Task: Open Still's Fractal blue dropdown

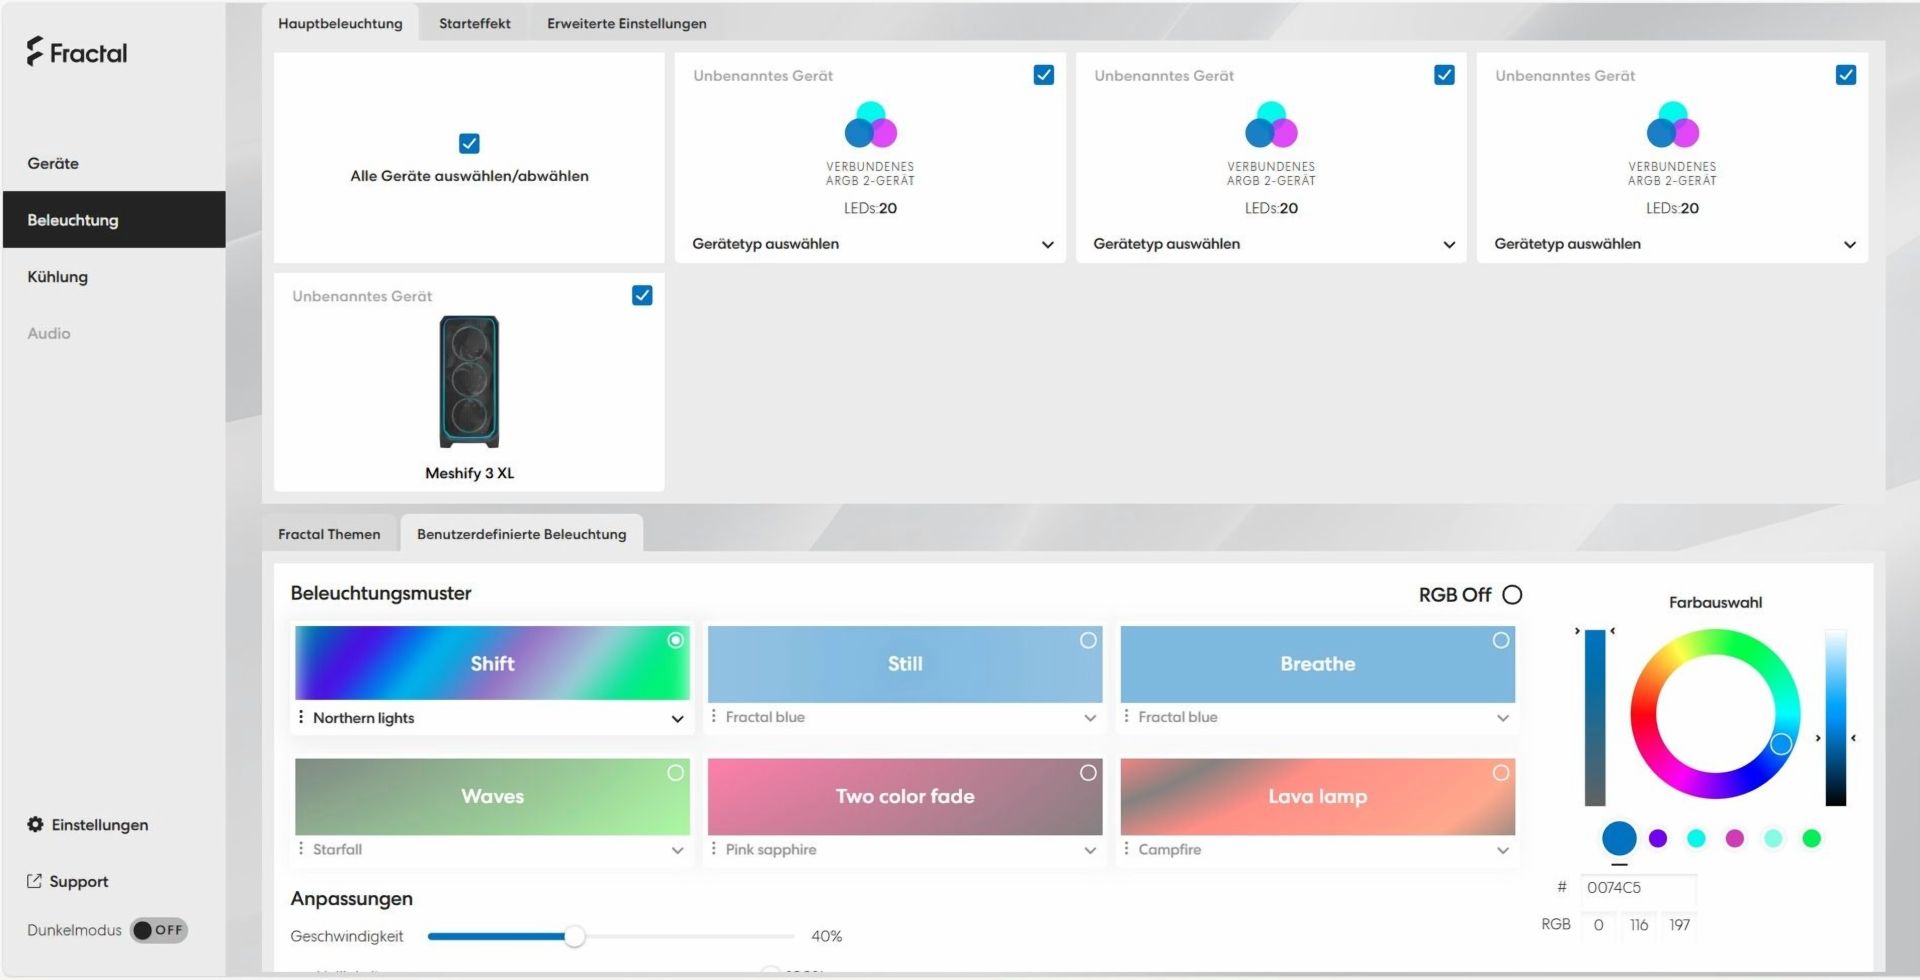Action: coord(1090,718)
